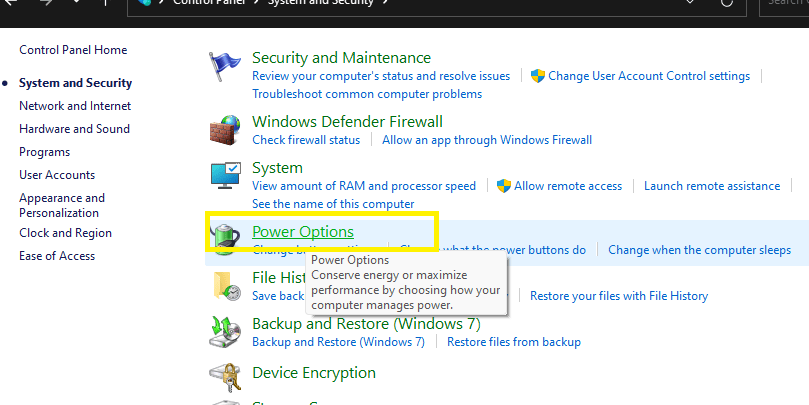
Task: Click the Backup and Restore icon
Action: click(x=225, y=332)
